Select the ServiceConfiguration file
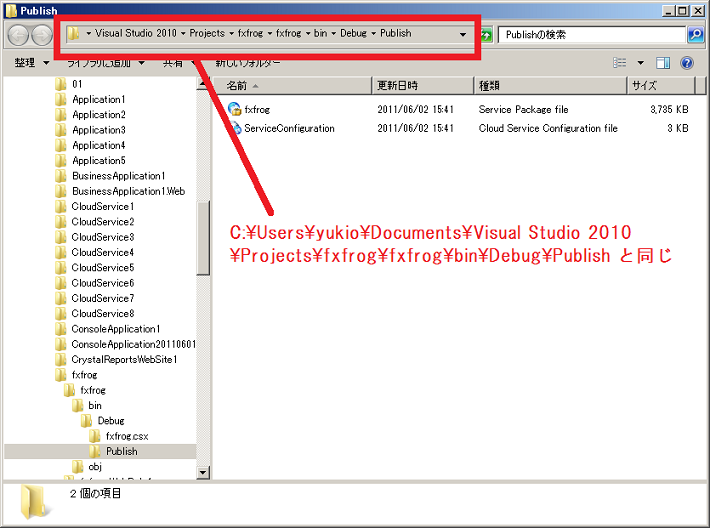Image resolution: width=710 pixels, height=528 pixels. pos(288,128)
